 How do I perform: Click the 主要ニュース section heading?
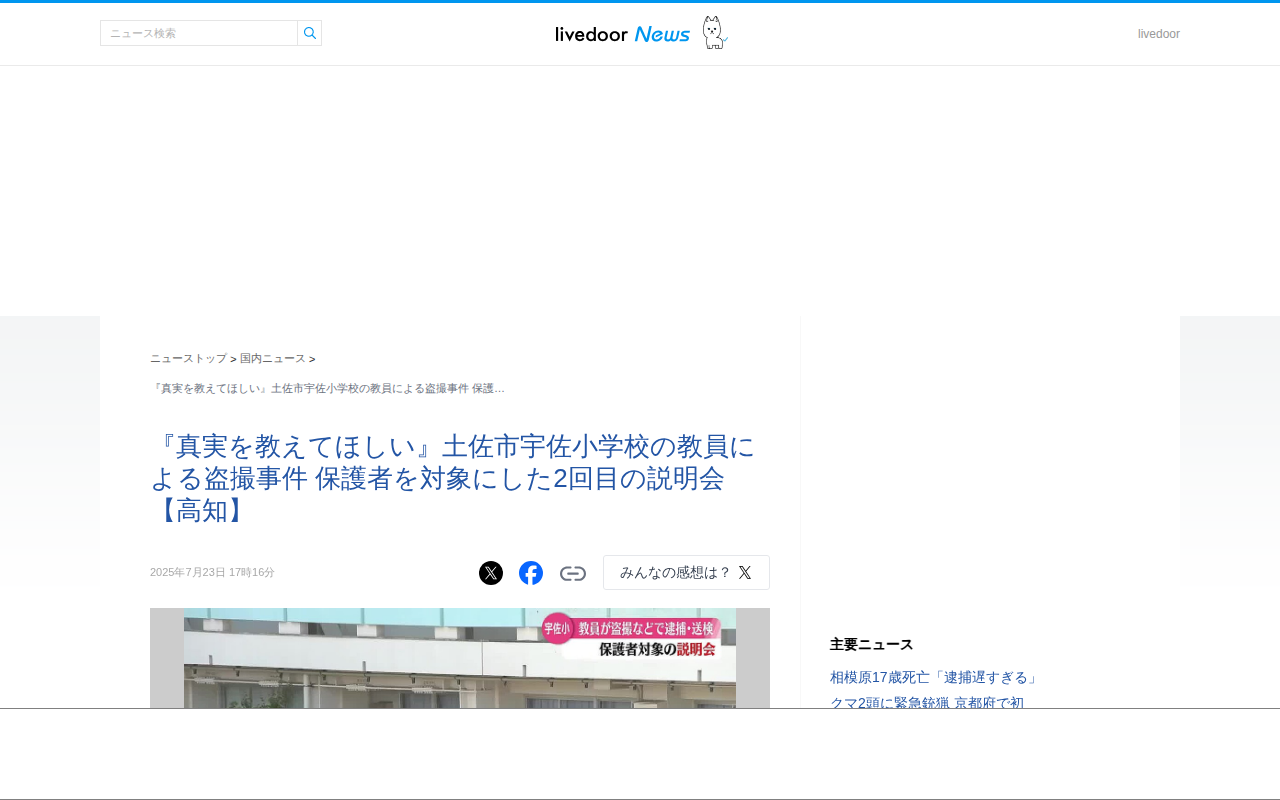point(872,644)
